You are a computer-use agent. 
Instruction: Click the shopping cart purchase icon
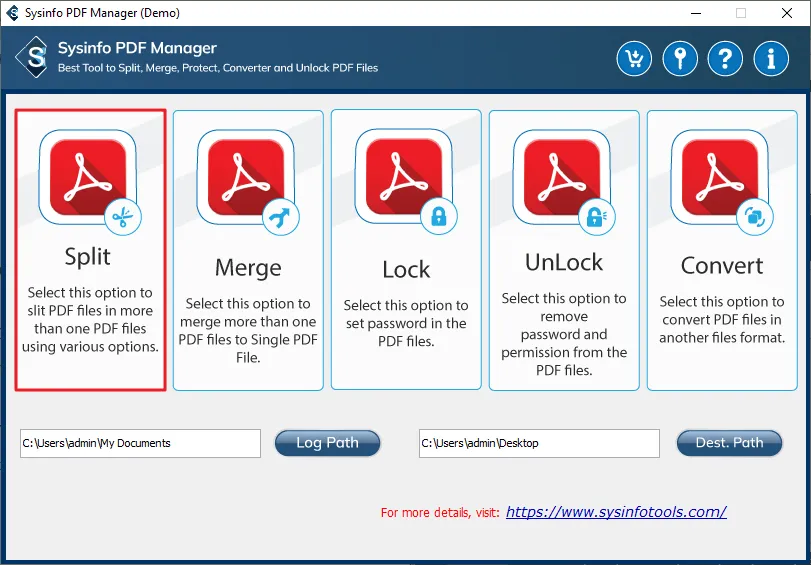(634, 58)
